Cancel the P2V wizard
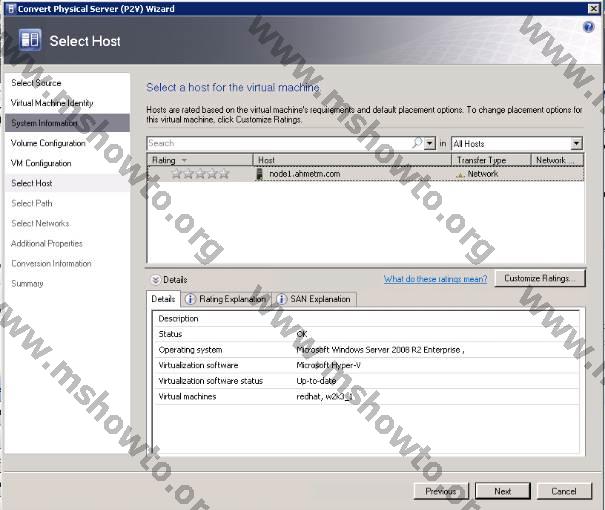605x510 pixels. tap(564, 491)
